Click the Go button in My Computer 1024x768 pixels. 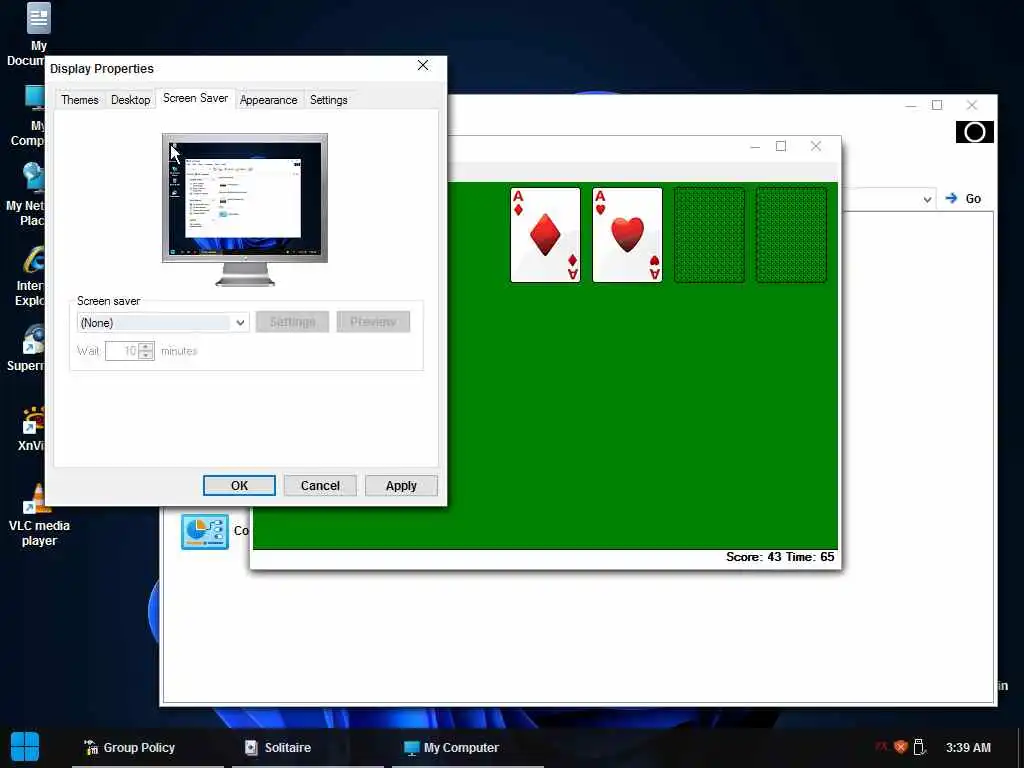tap(964, 199)
